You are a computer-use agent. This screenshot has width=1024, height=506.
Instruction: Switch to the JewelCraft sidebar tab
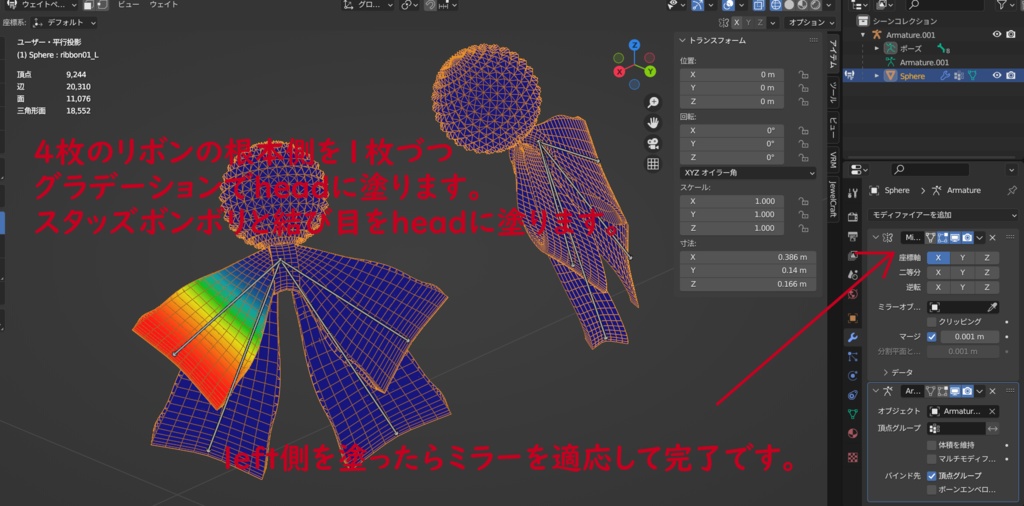coord(833,198)
